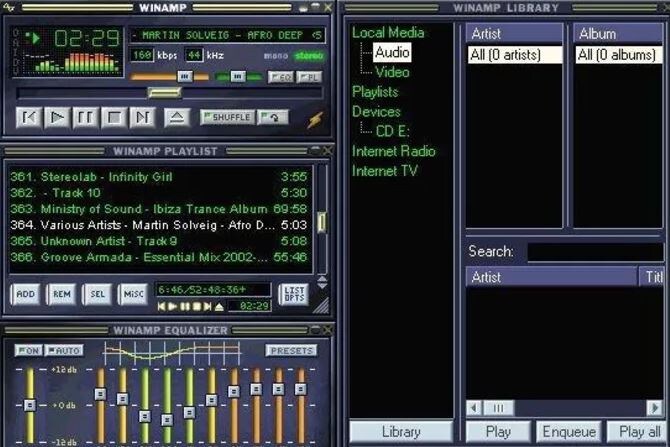
Task: Pause playback with main Pause button
Action: coord(85,117)
